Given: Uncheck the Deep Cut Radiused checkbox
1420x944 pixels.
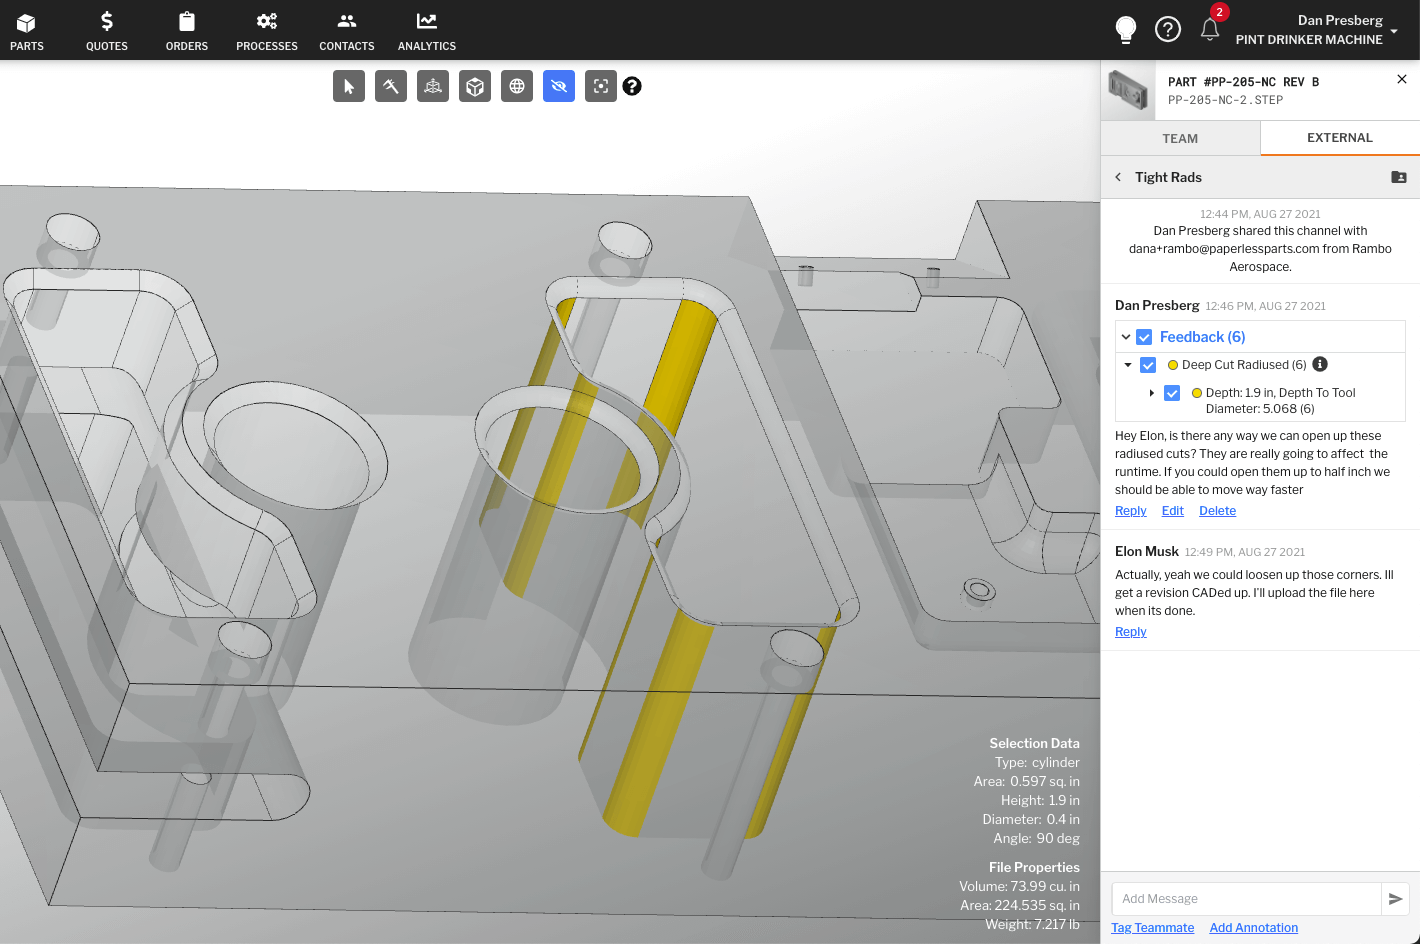Looking at the screenshot, I should 1147,365.
